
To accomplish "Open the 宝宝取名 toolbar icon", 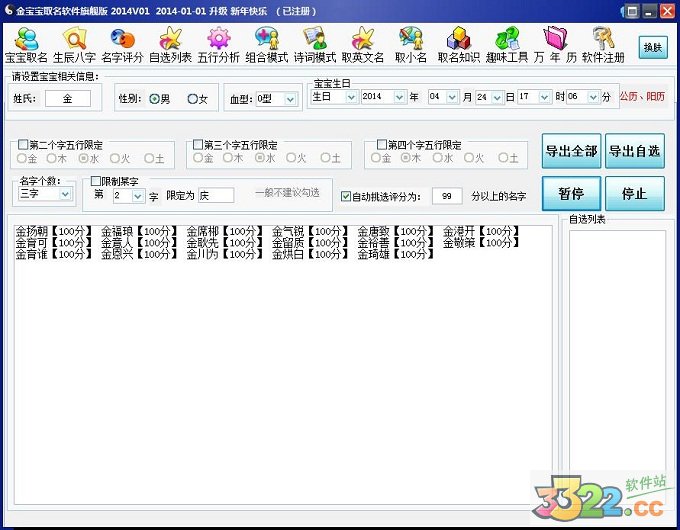I will pos(26,44).
